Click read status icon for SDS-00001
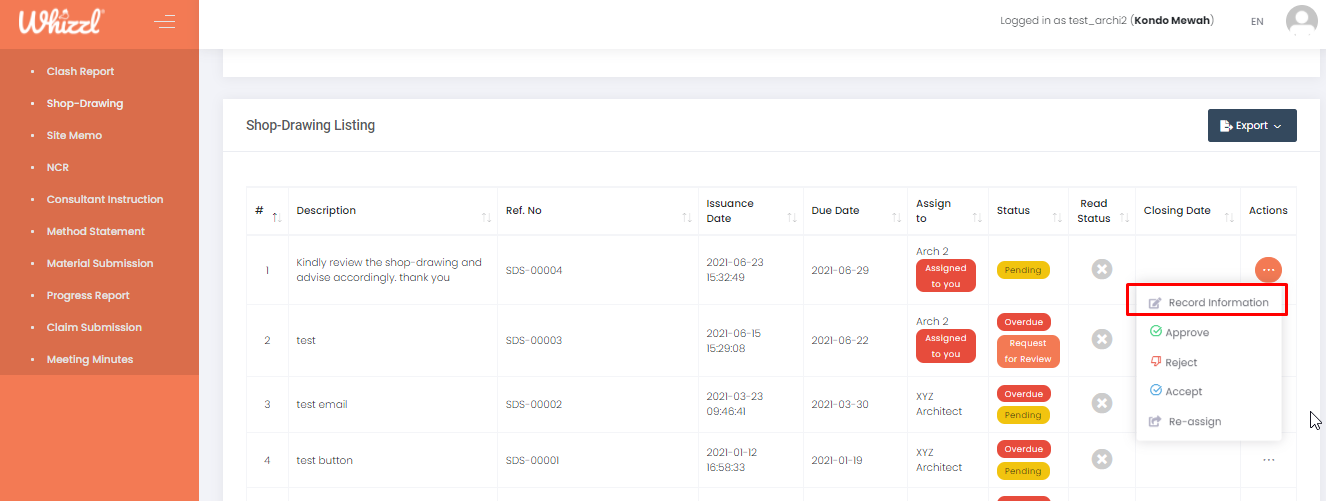This screenshot has width=1326, height=501. coord(1101,460)
